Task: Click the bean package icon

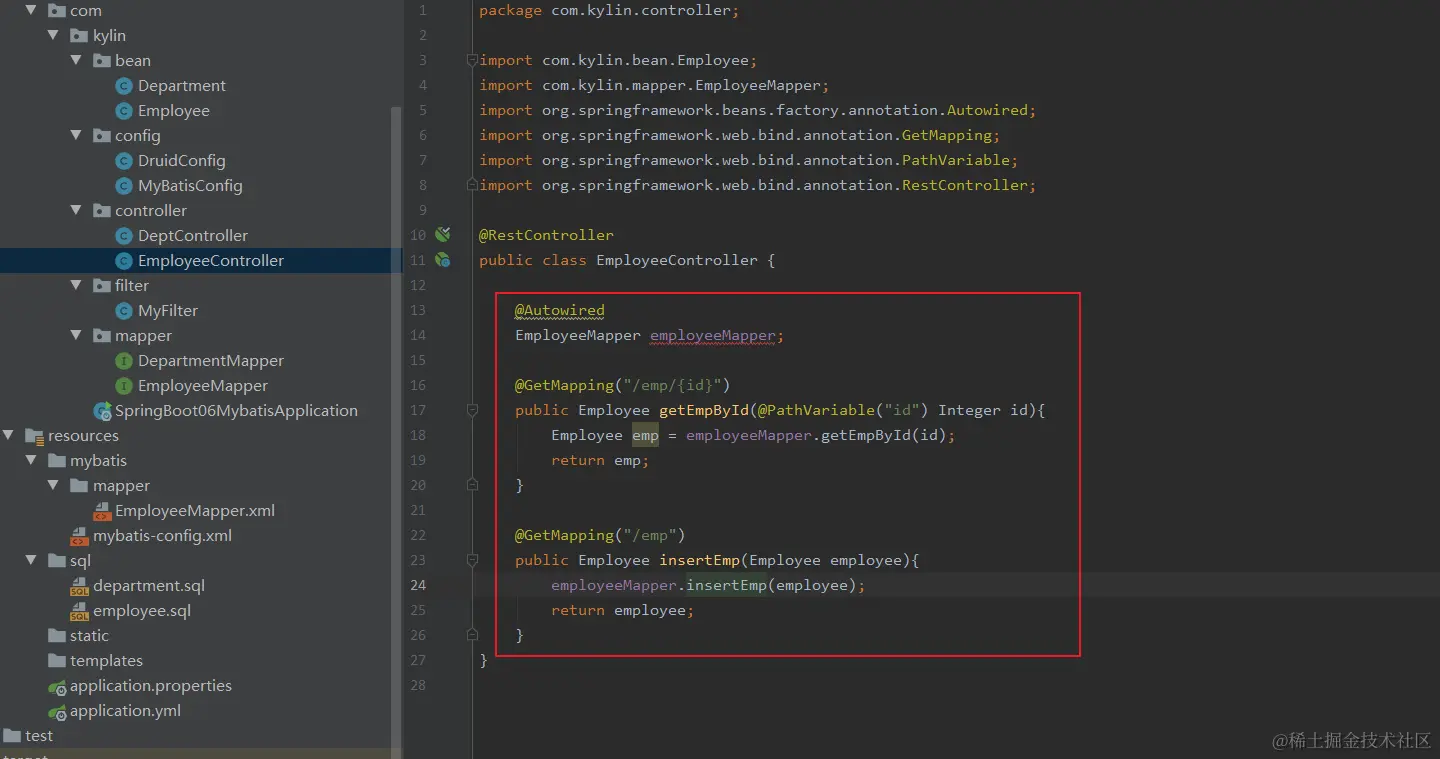Action: [x=102, y=61]
